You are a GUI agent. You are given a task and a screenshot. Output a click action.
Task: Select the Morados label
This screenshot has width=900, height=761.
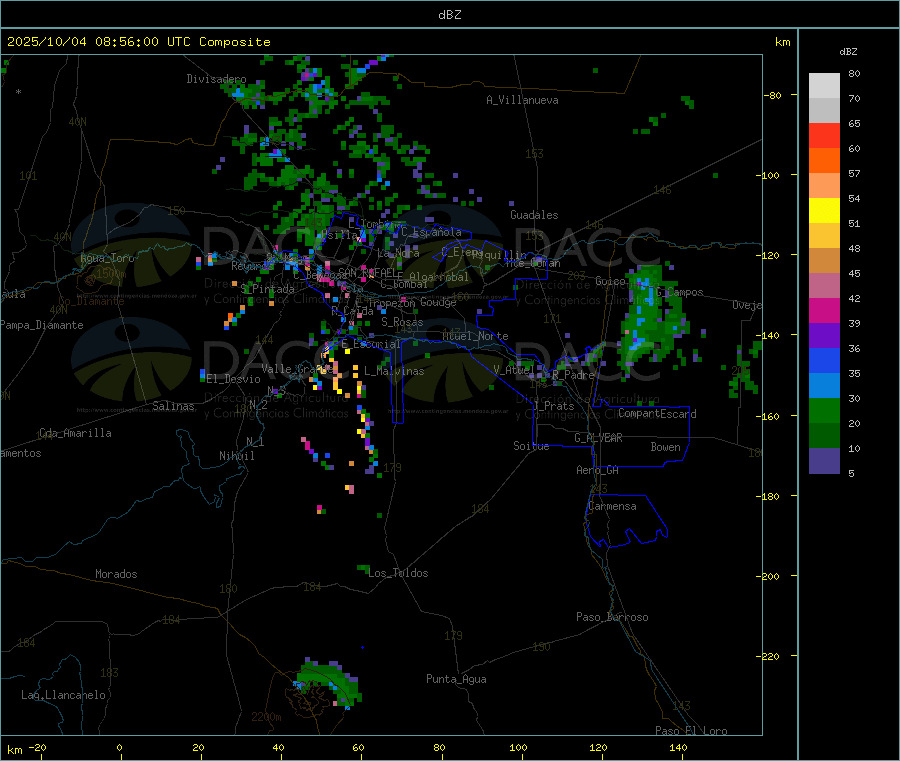coord(116,574)
